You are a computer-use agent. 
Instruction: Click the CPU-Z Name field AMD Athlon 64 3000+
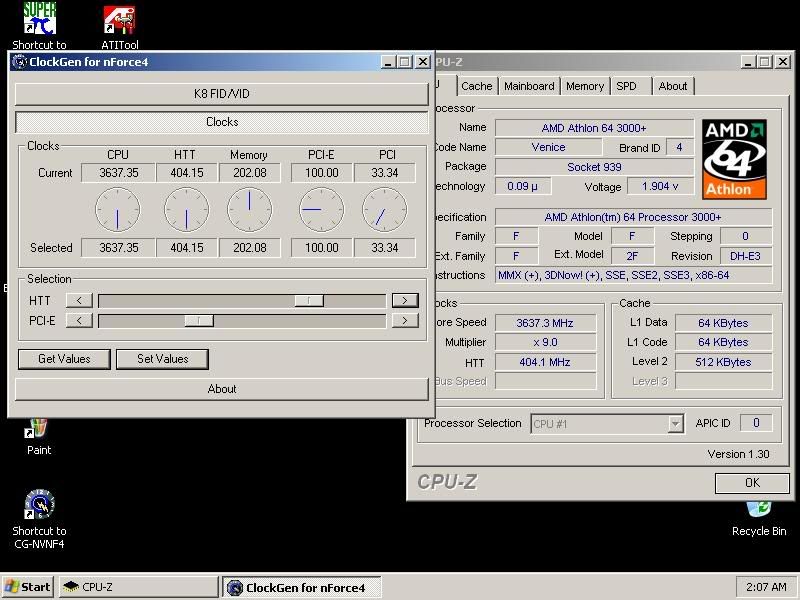tap(594, 128)
